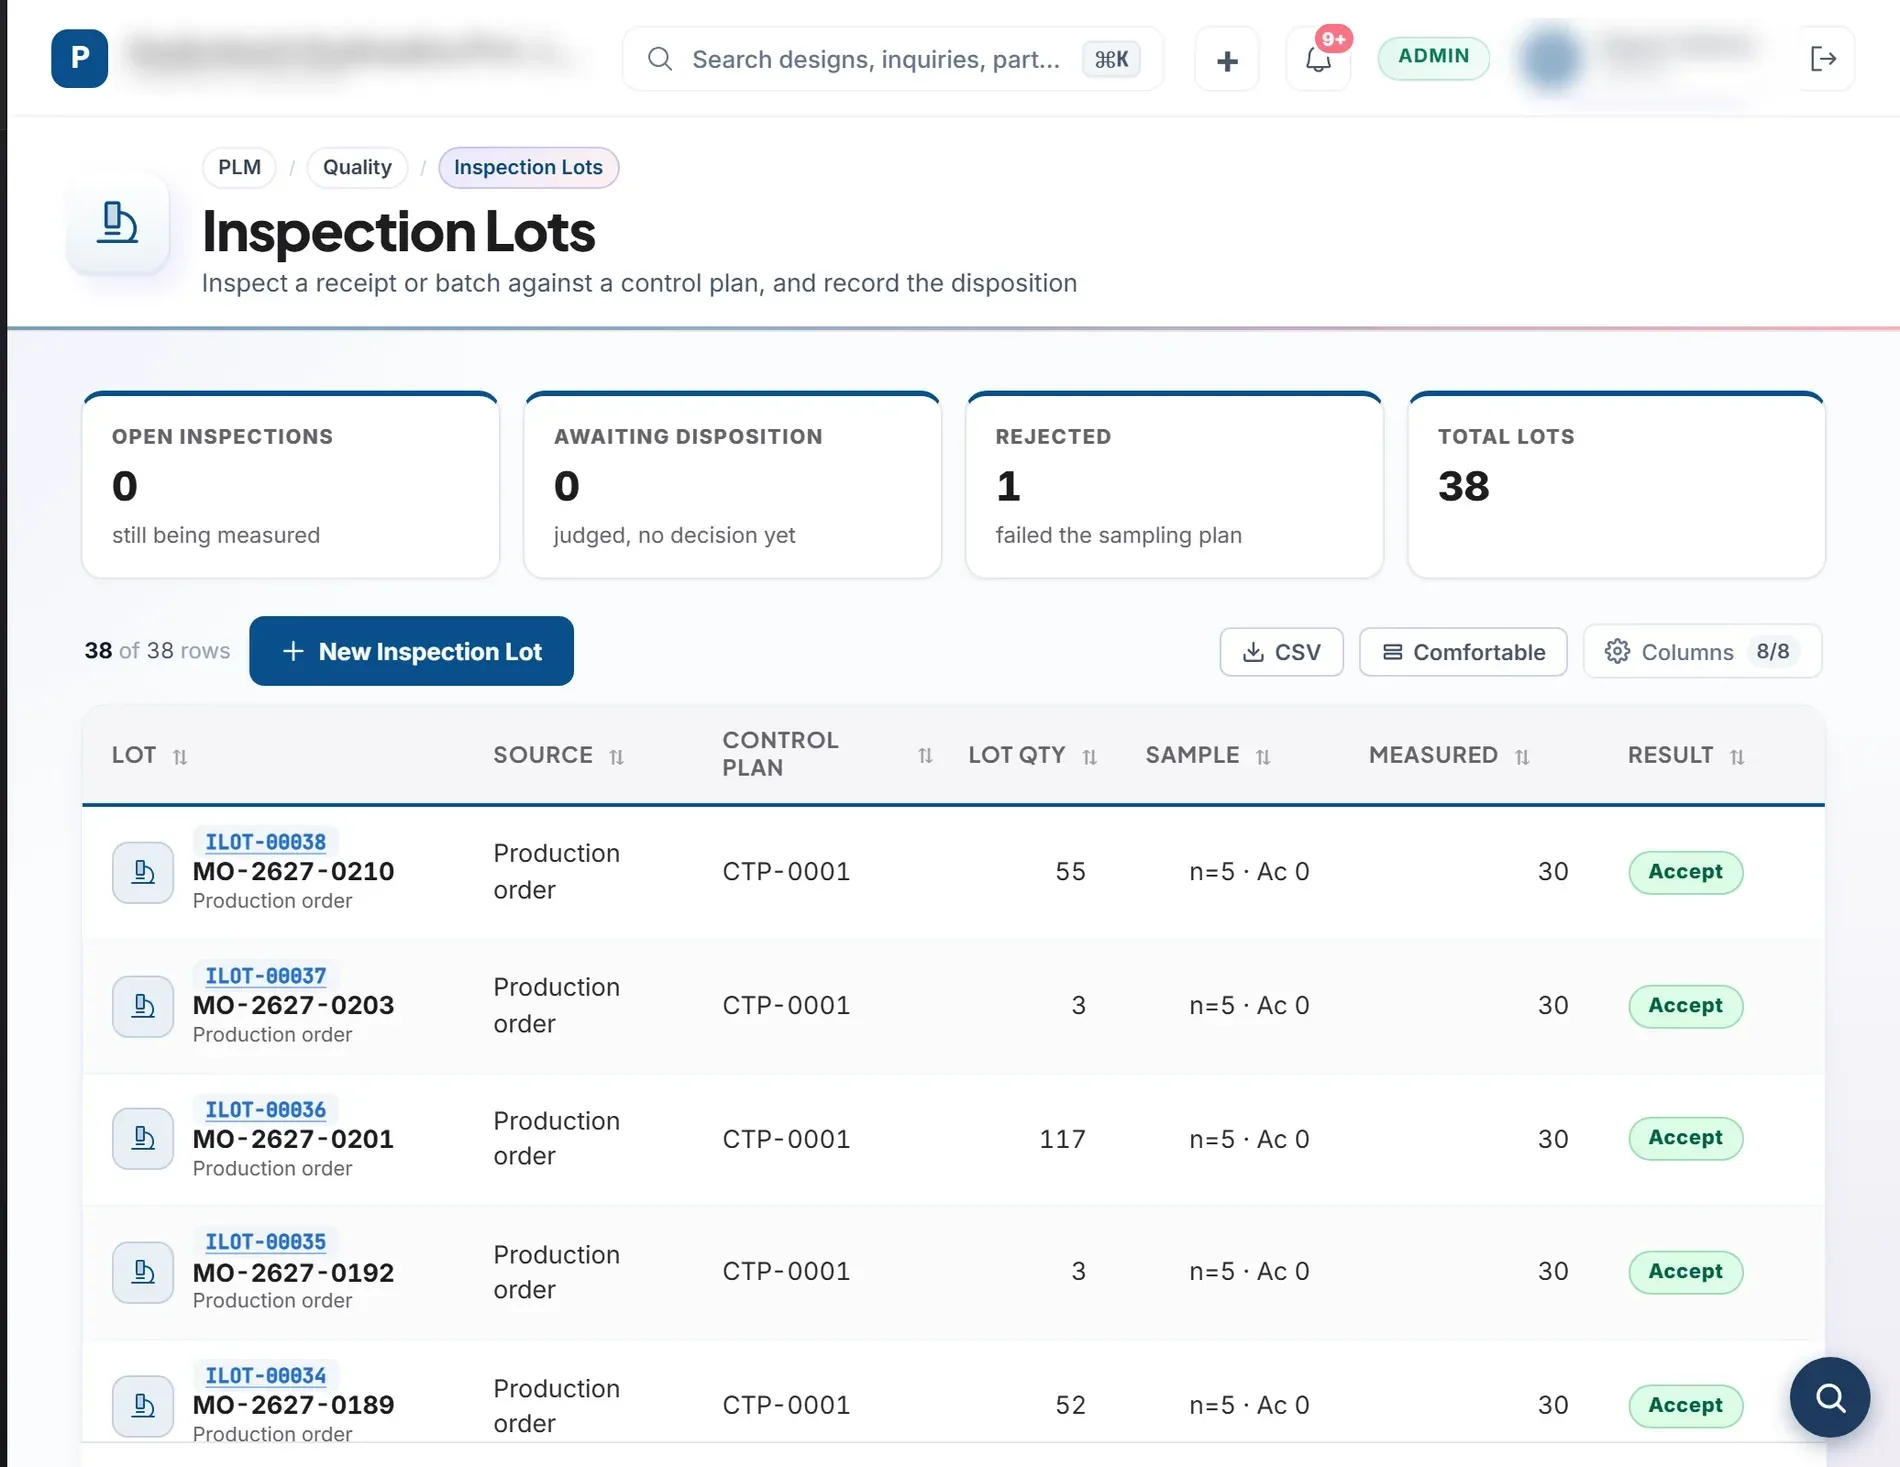
Task: Click the ILOT-00036 row microscope icon
Action: click(x=143, y=1138)
